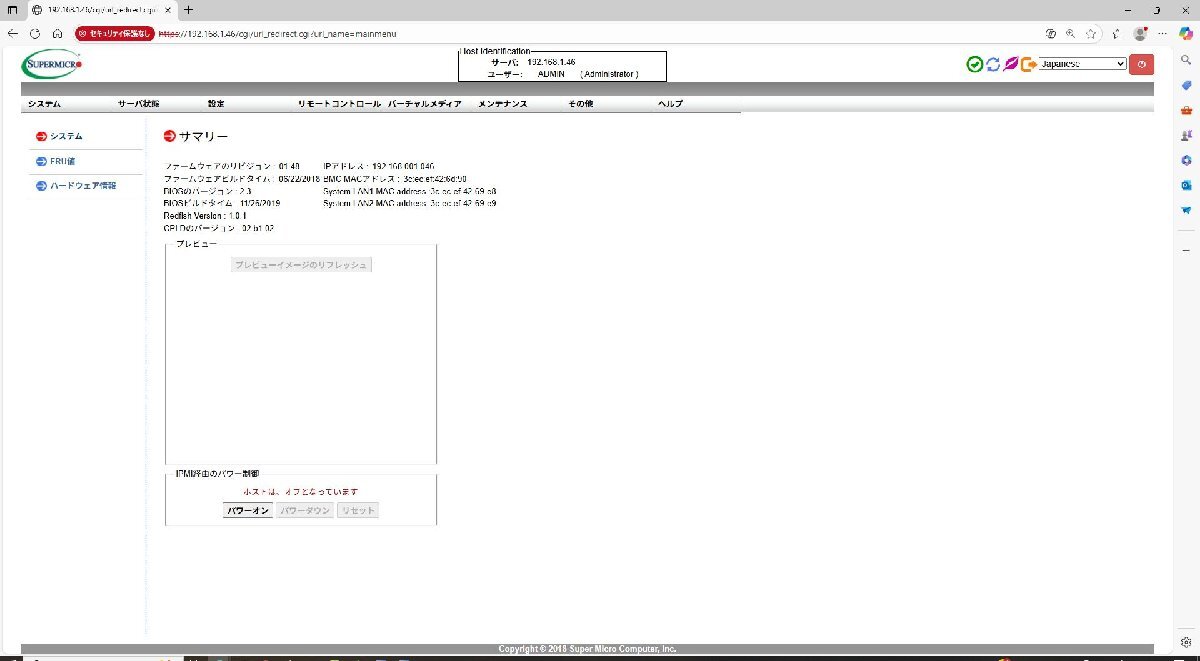Screen dimensions: 1200x661
Task: Click the red arrow icon beside システム
Action: coord(41,136)
